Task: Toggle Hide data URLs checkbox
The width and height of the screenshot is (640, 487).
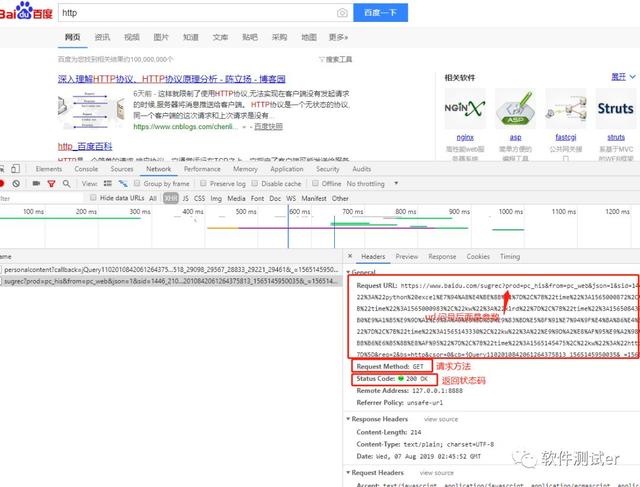Action: [x=93, y=198]
